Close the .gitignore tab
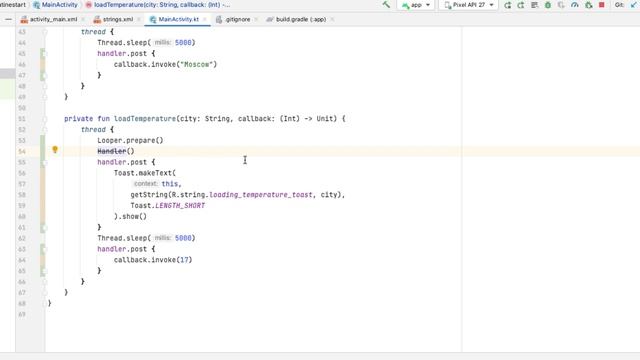Image resolution: width=640 pixels, height=360 pixels. point(256,19)
